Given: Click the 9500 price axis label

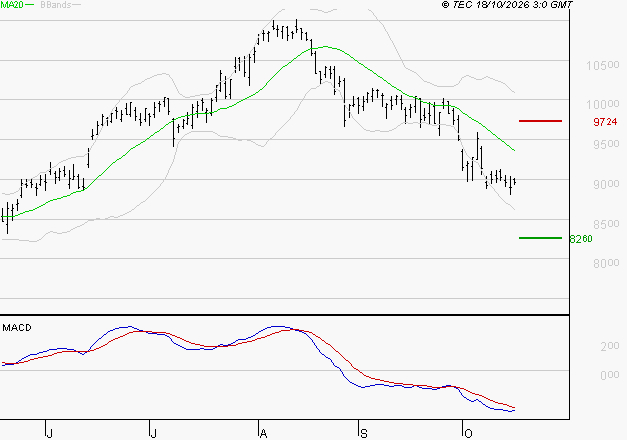Looking at the screenshot, I should (x=606, y=144).
